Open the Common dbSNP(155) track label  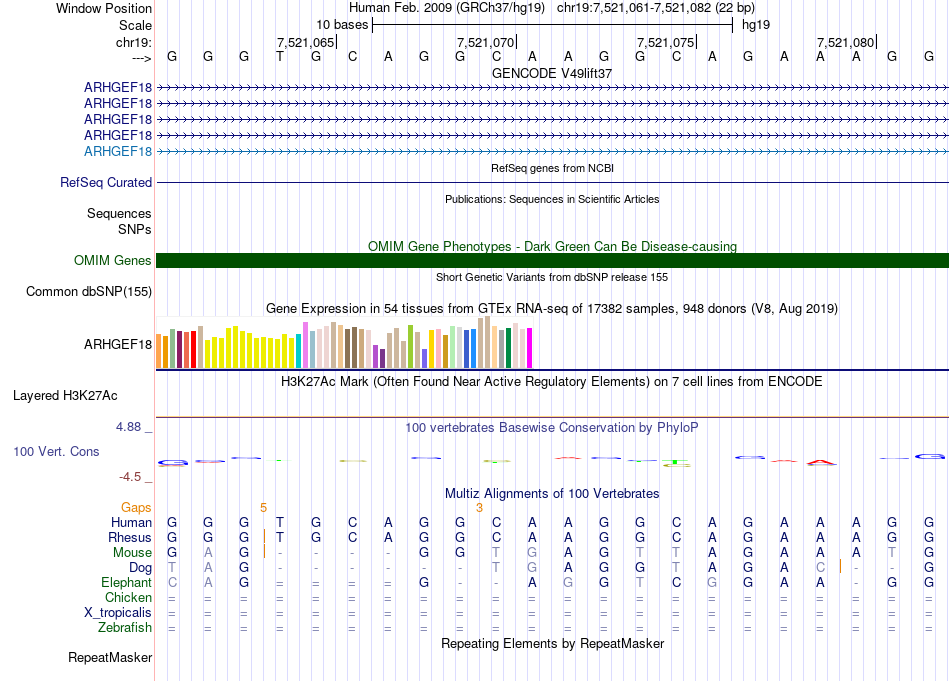pos(89,292)
